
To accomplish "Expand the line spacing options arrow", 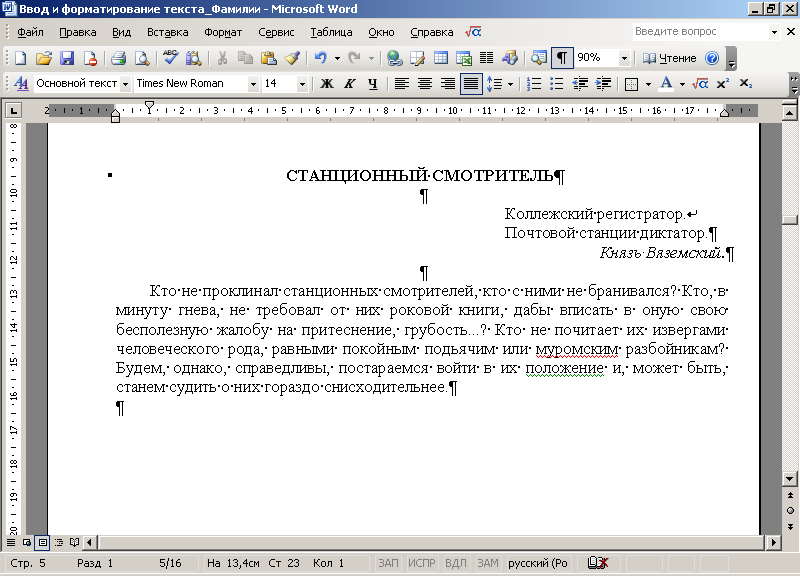I will 510,84.
